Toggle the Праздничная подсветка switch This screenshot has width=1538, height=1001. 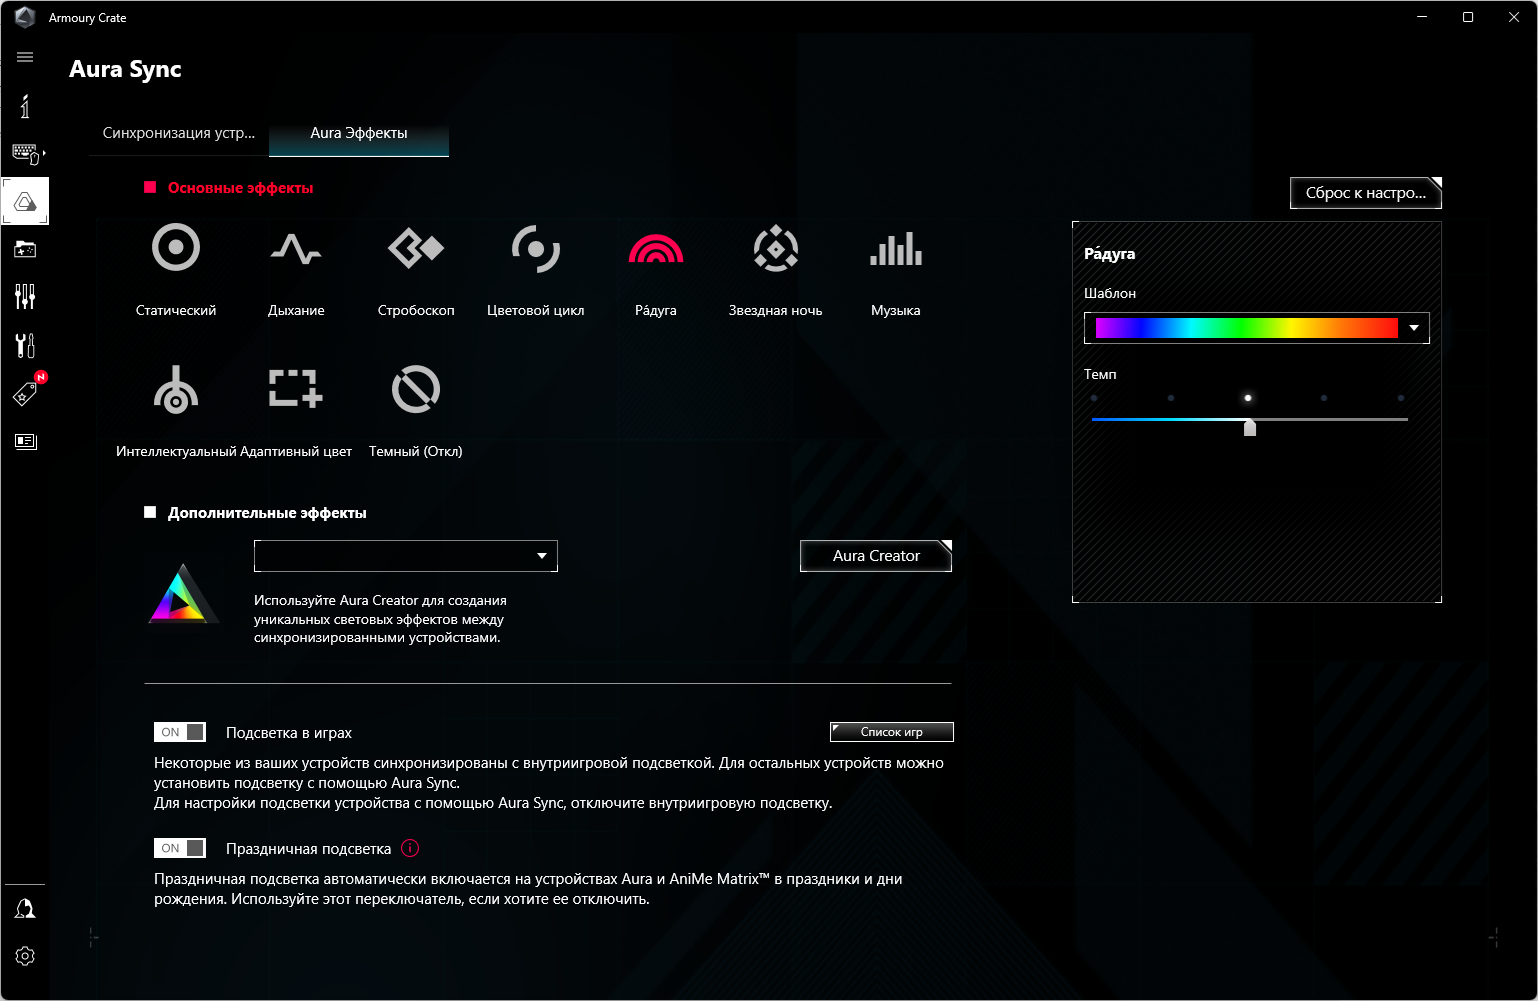[x=180, y=848]
